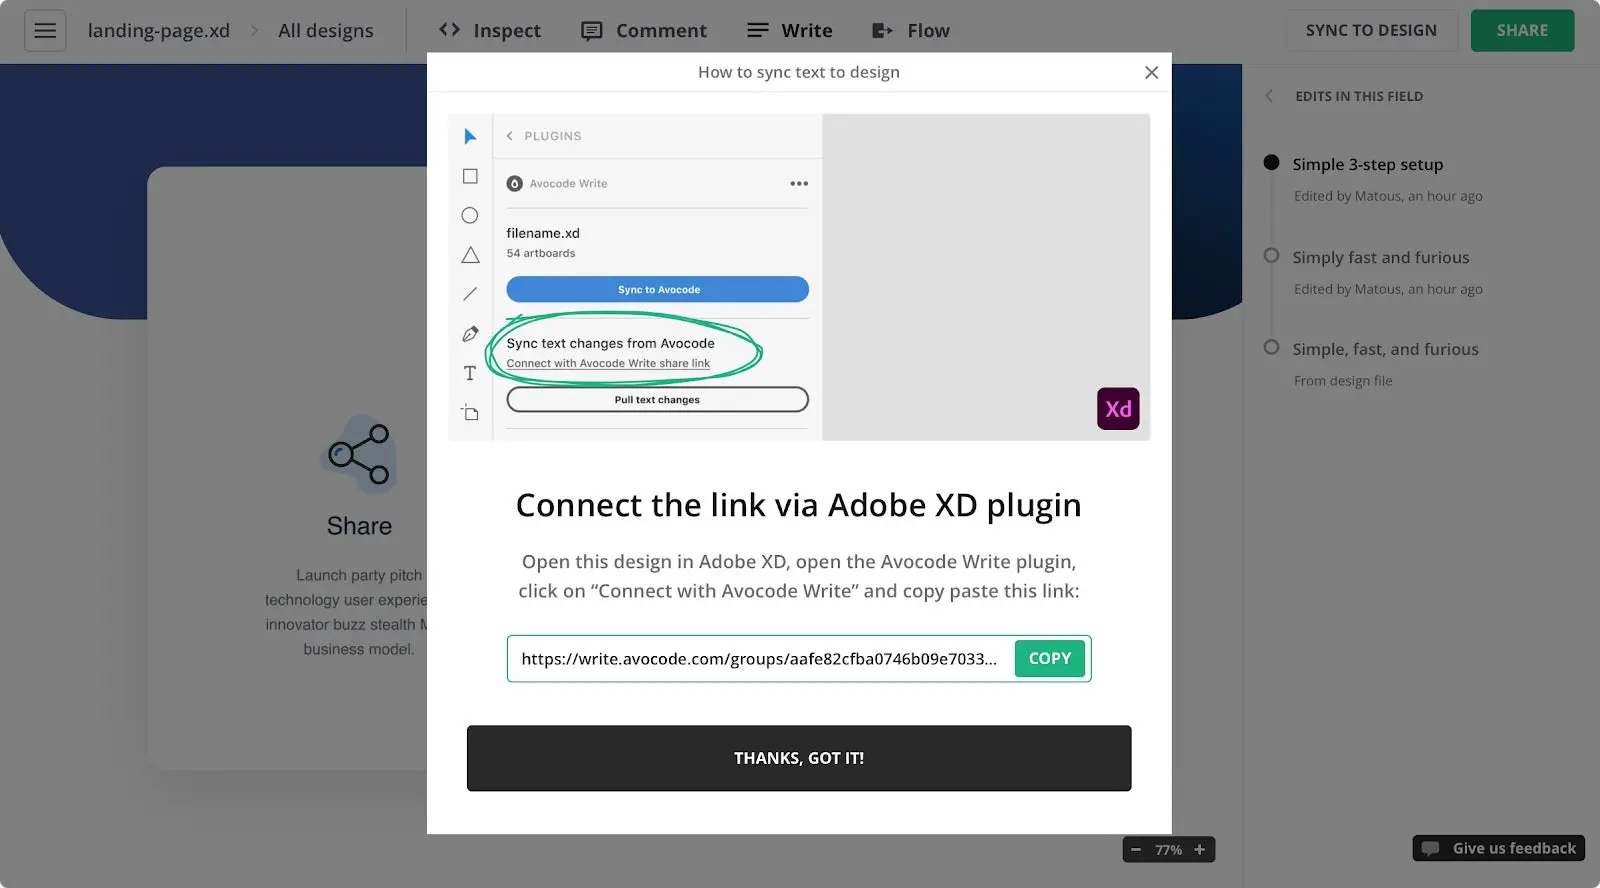The width and height of the screenshot is (1600, 888).
Task: Click the breadcrumb chevron after landing-page.xd
Action: pyautogui.click(x=256, y=30)
